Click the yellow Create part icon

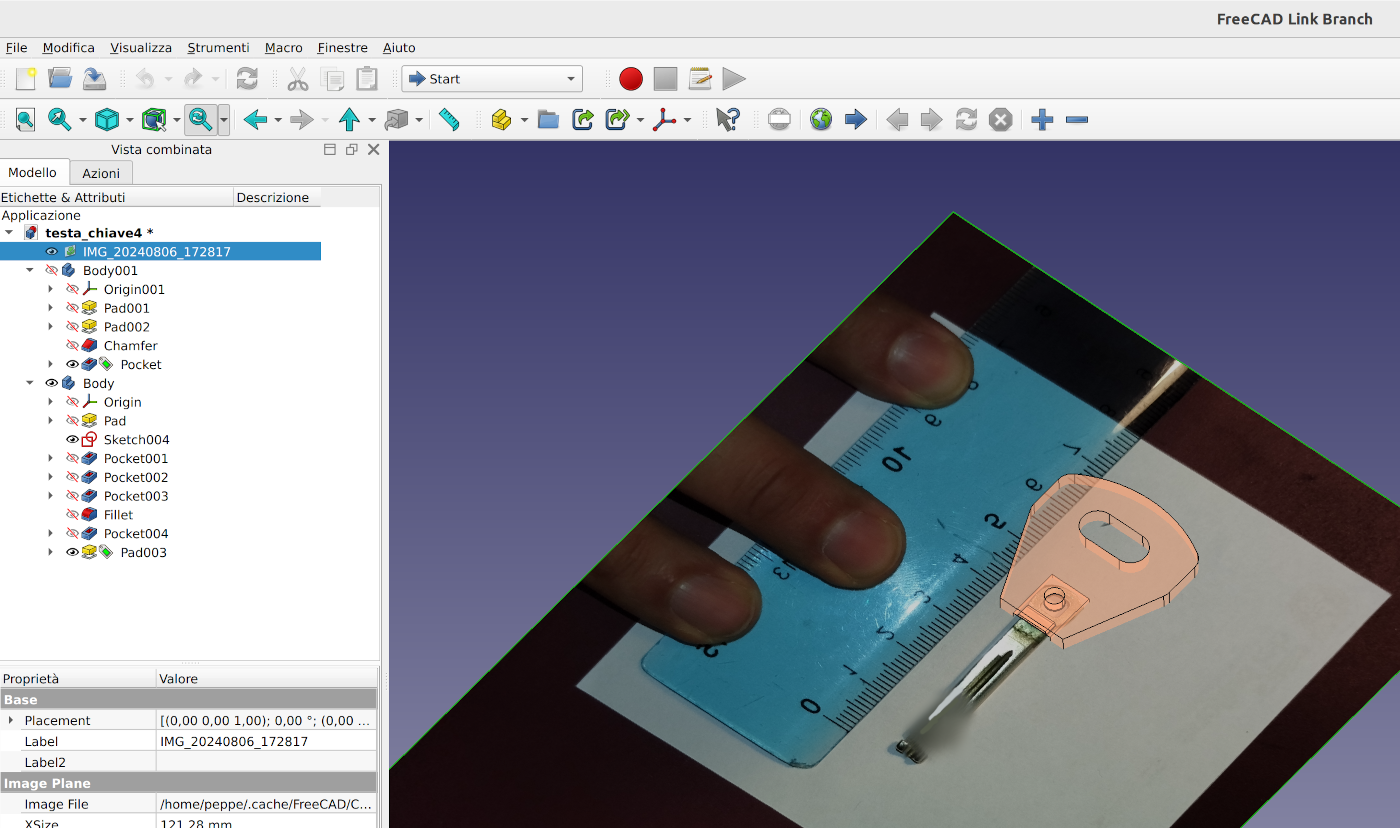502,120
